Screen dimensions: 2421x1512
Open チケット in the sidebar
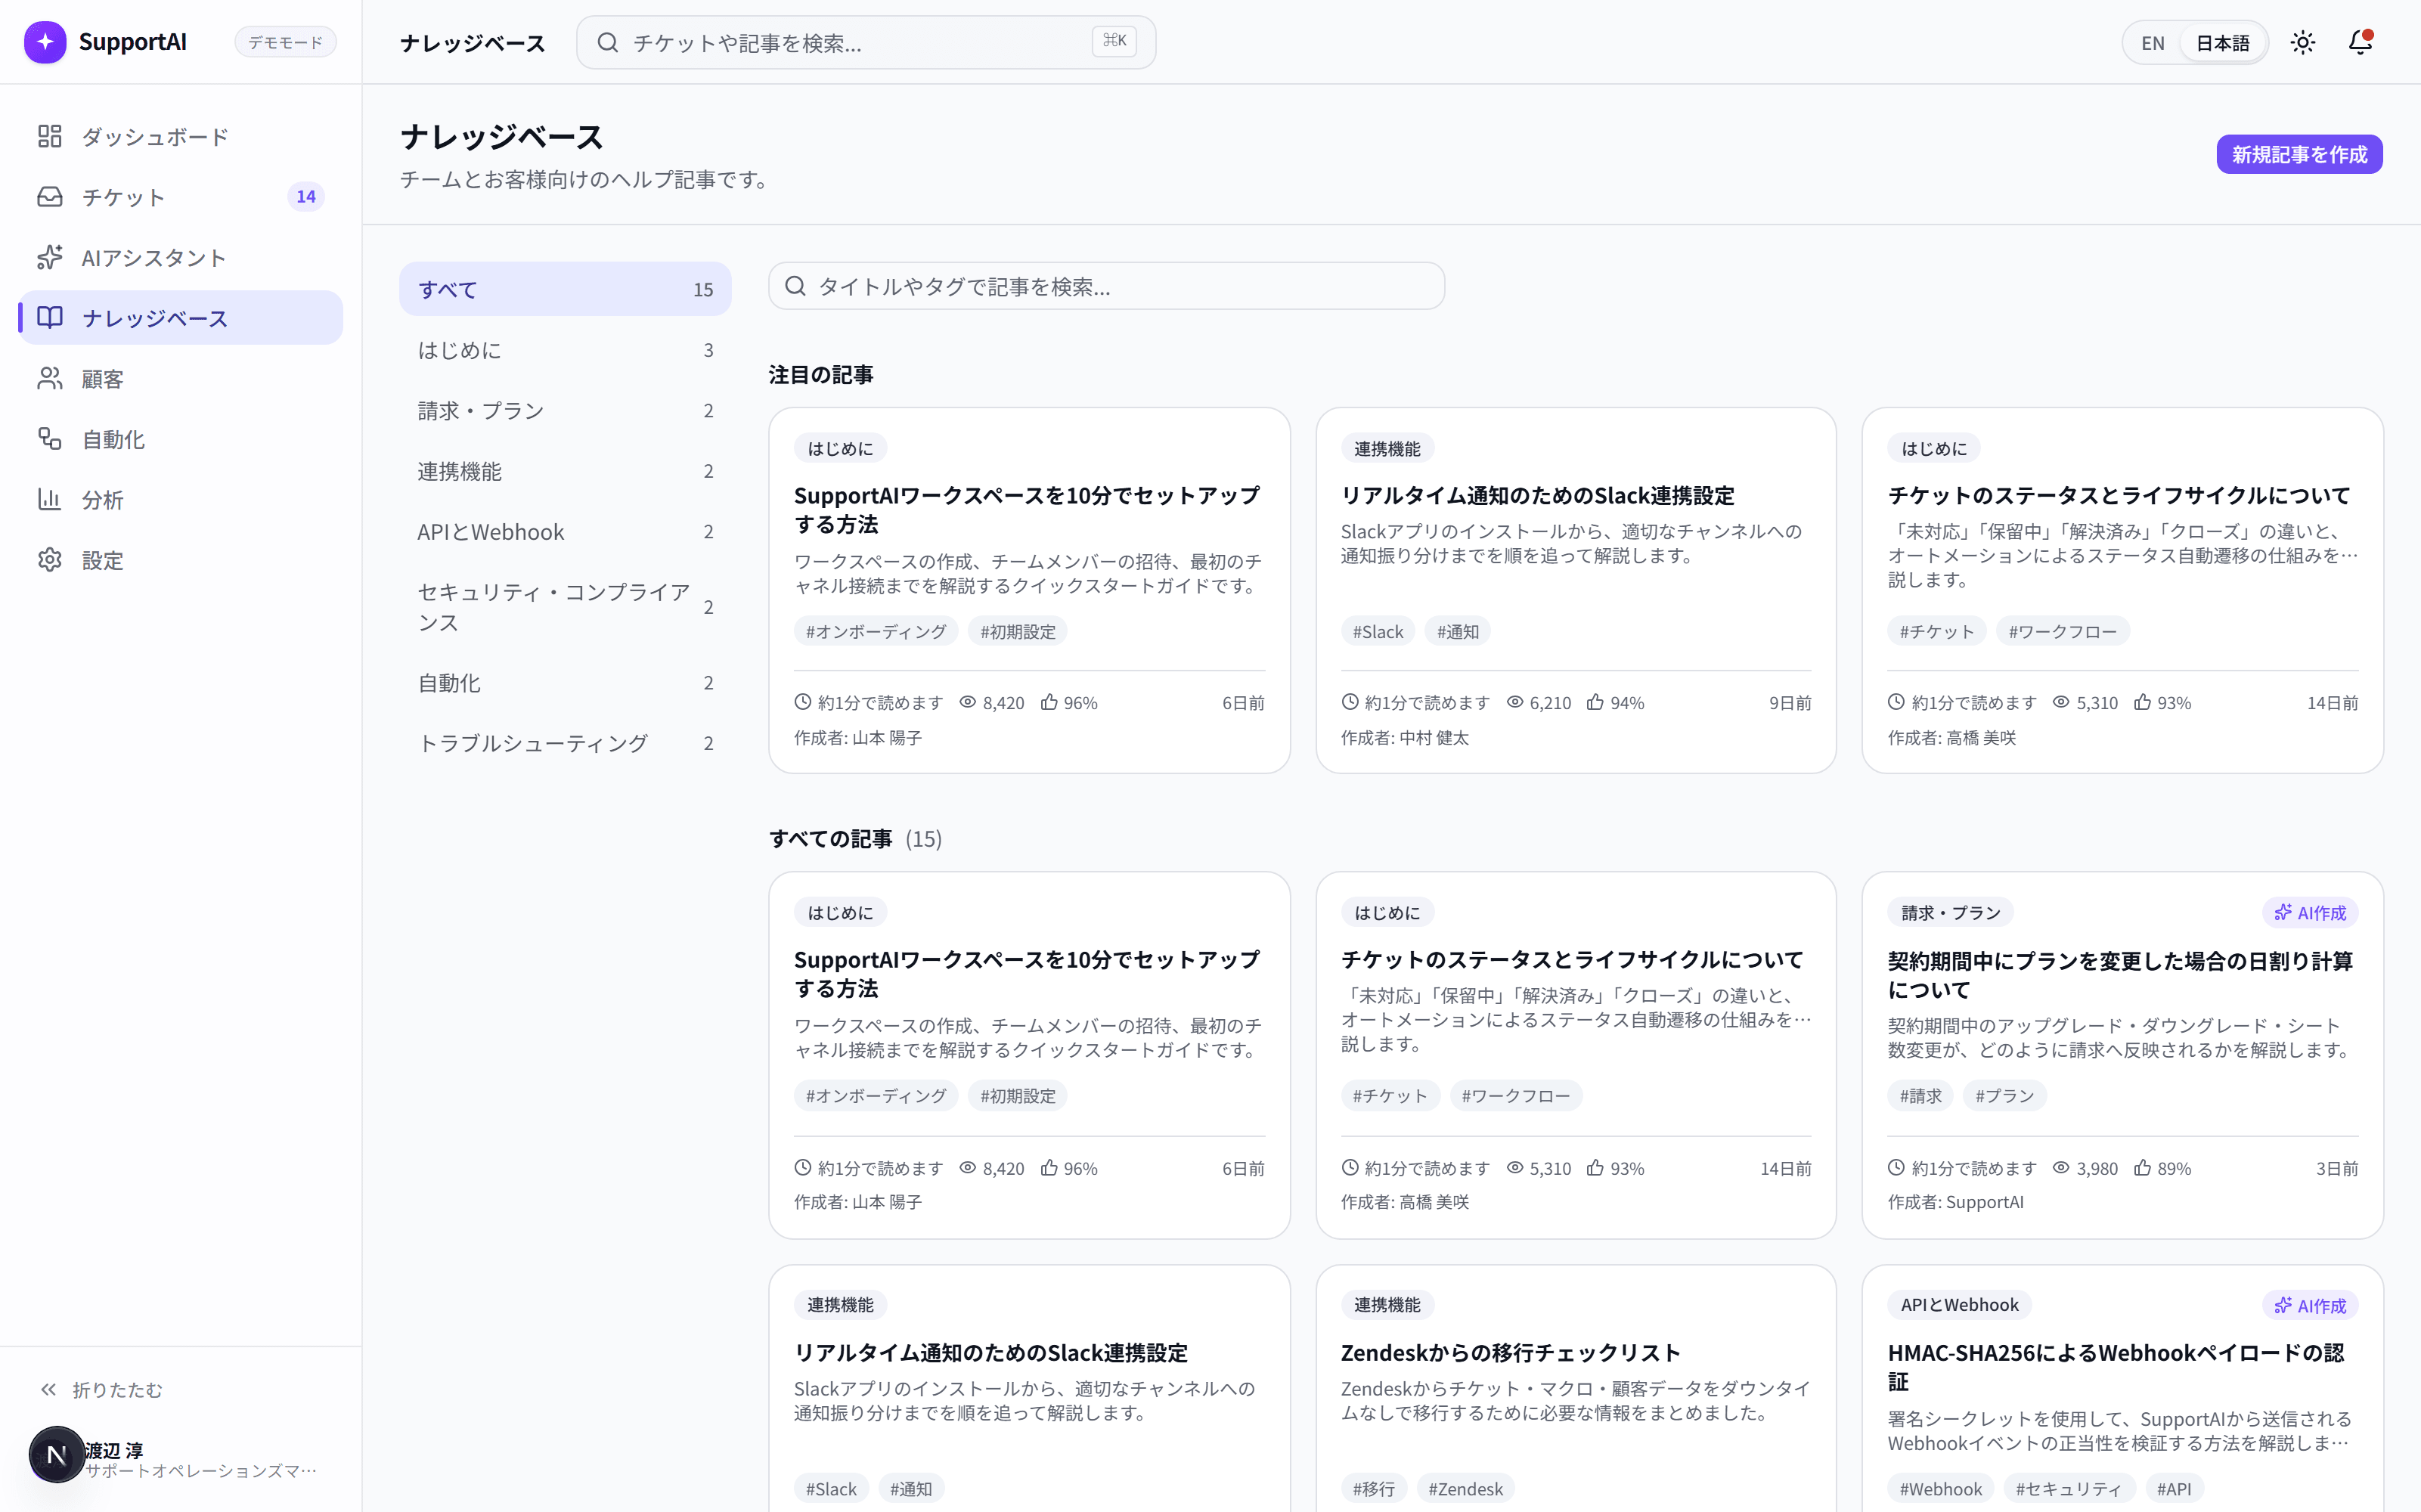point(181,197)
